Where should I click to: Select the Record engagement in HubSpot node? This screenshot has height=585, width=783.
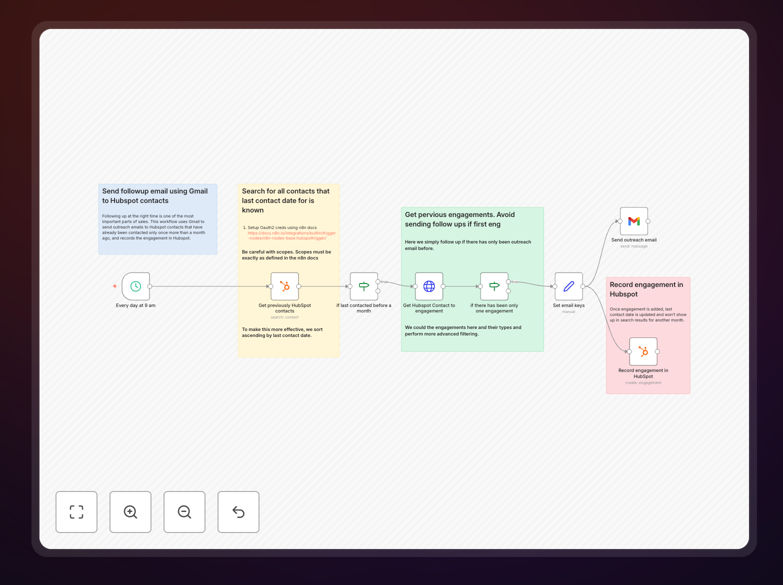click(643, 352)
